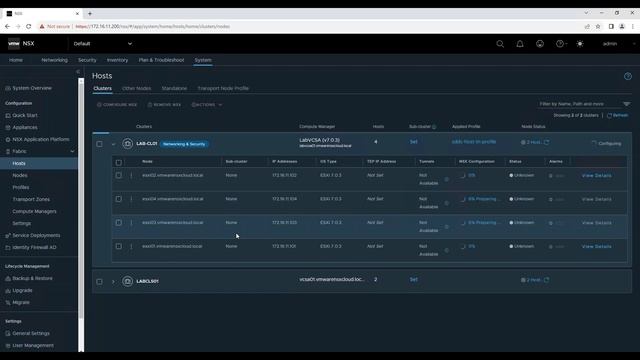Tick checkbox for esxi03.vmwarensxcloud.local
Screen dimensions: 640x360
[x=118, y=223]
